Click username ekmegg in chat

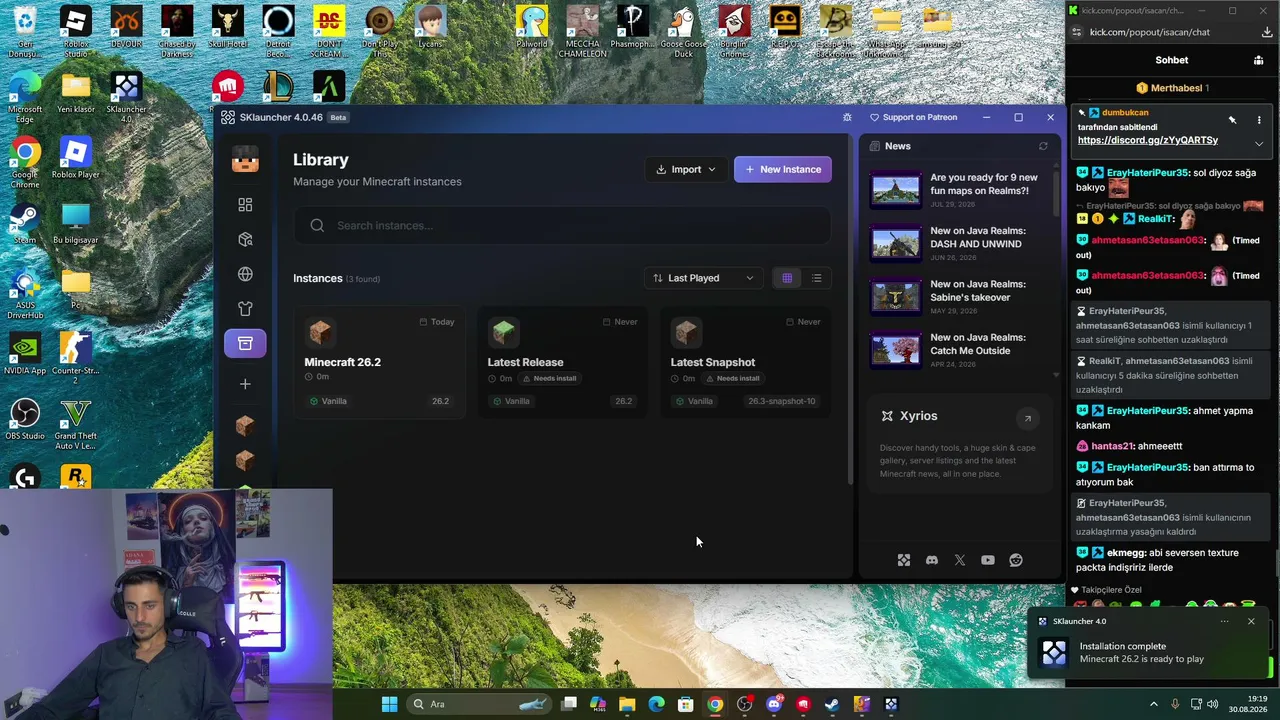(x=1126, y=553)
